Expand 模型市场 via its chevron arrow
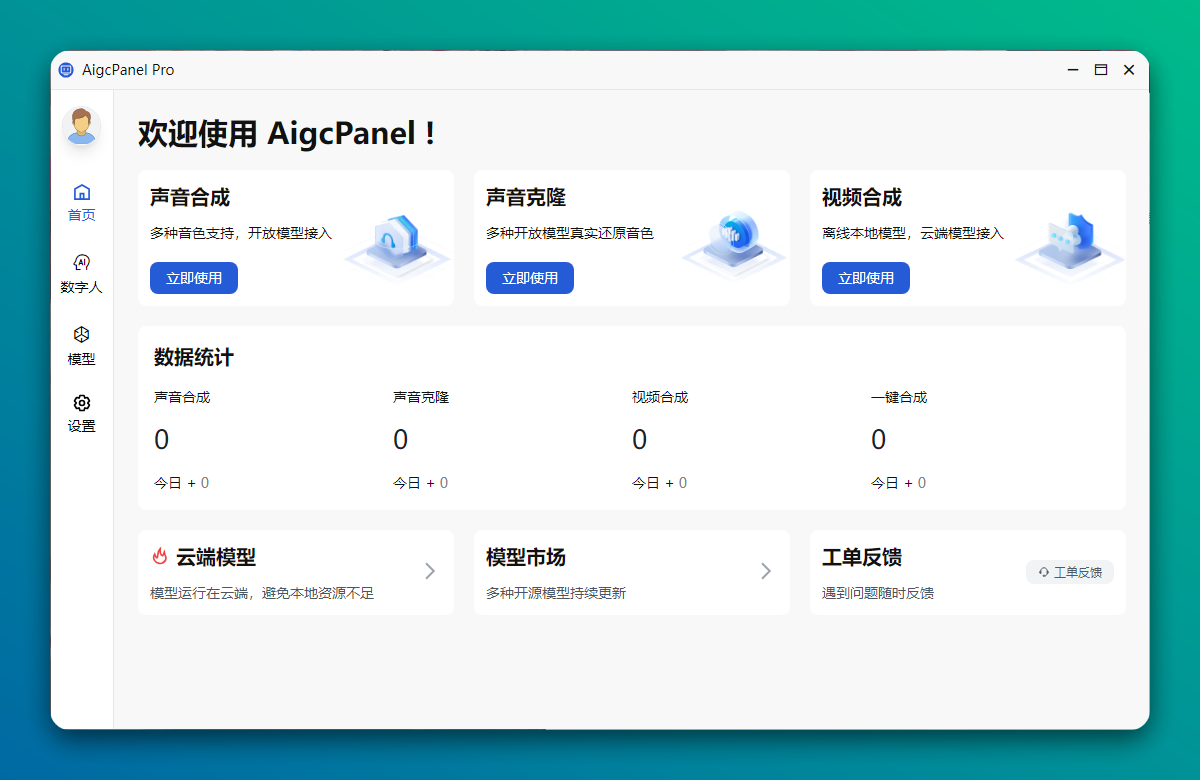This screenshot has height=780, width=1200. pyautogui.click(x=766, y=571)
